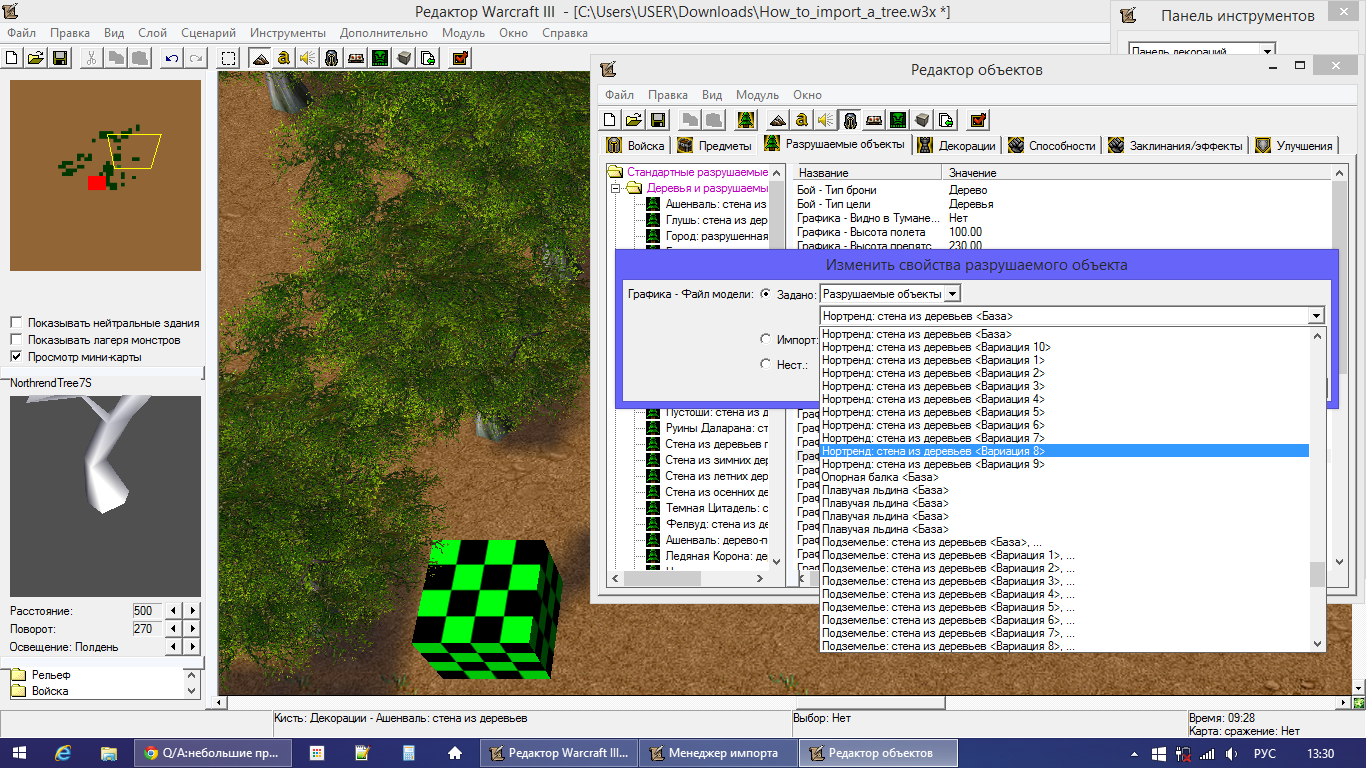
Task: Open Сценарий menu in main window
Action: coord(208,33)
